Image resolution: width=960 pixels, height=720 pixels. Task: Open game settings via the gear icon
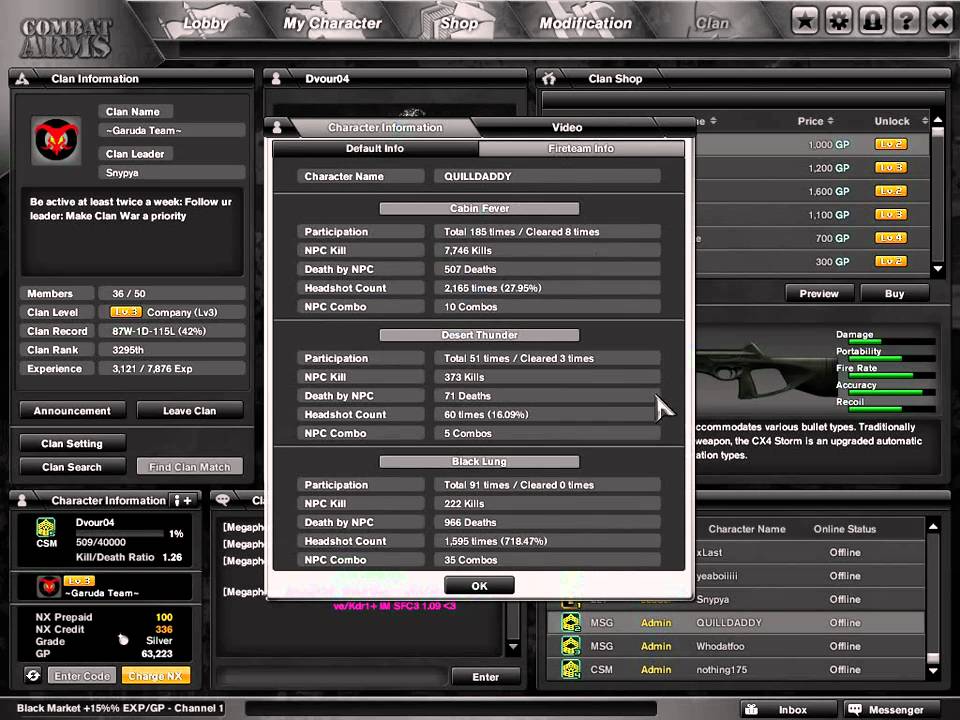839,21
